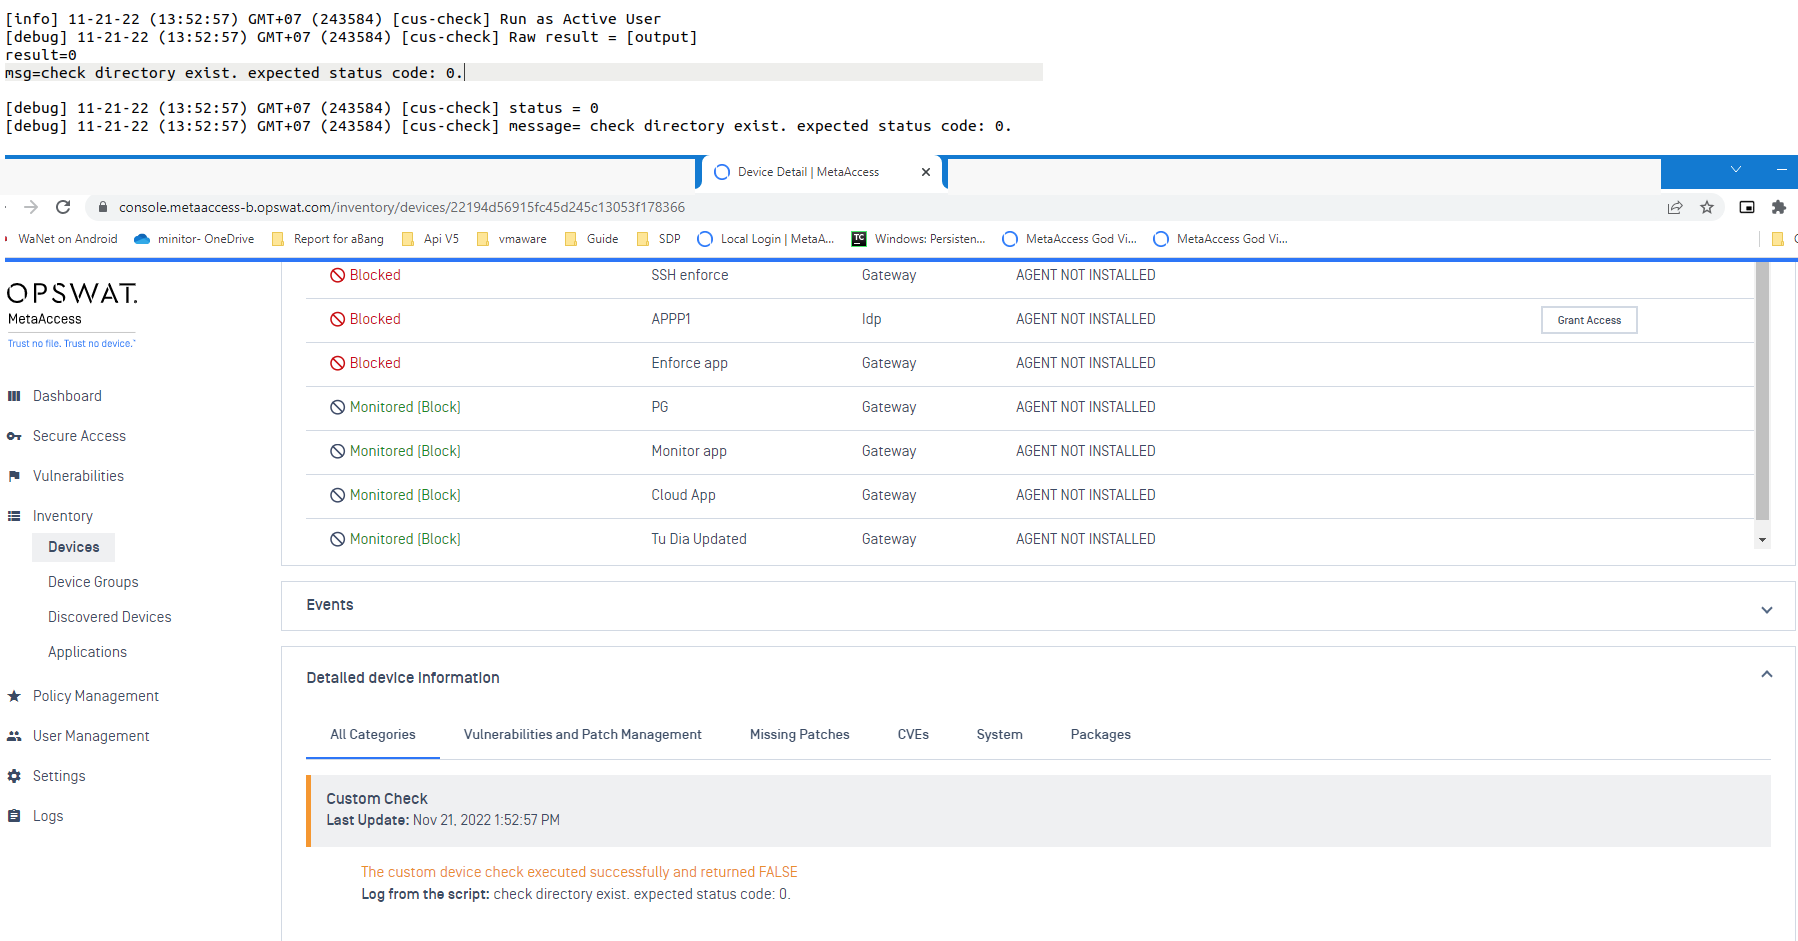Screen dimensions: 1798x941
Task: Click the Custom Check heading
Action: pyautogui.click(x=377, y=798)
